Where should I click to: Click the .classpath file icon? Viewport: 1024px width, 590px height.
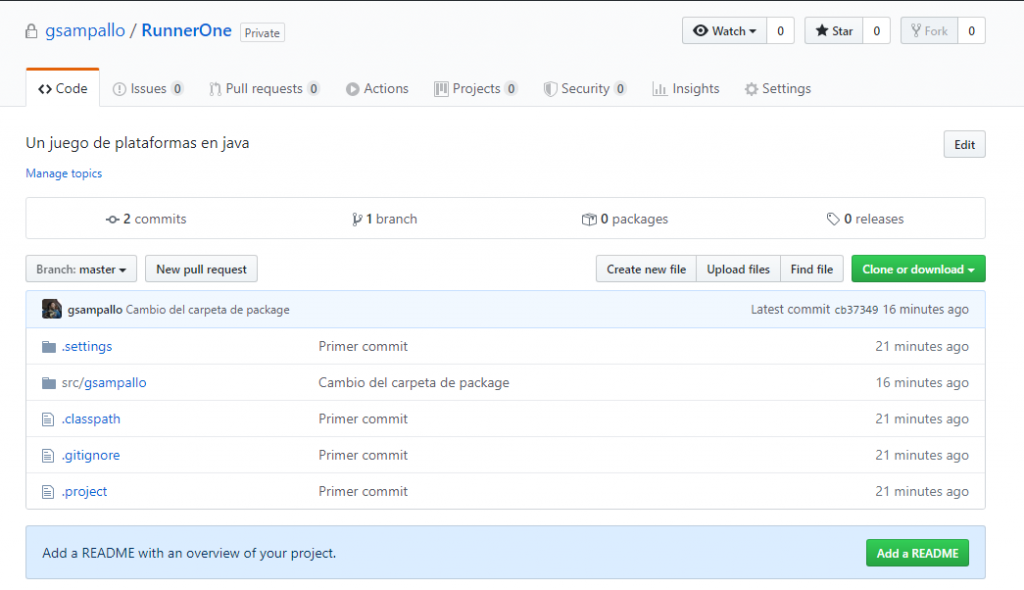tap(48, 419)
